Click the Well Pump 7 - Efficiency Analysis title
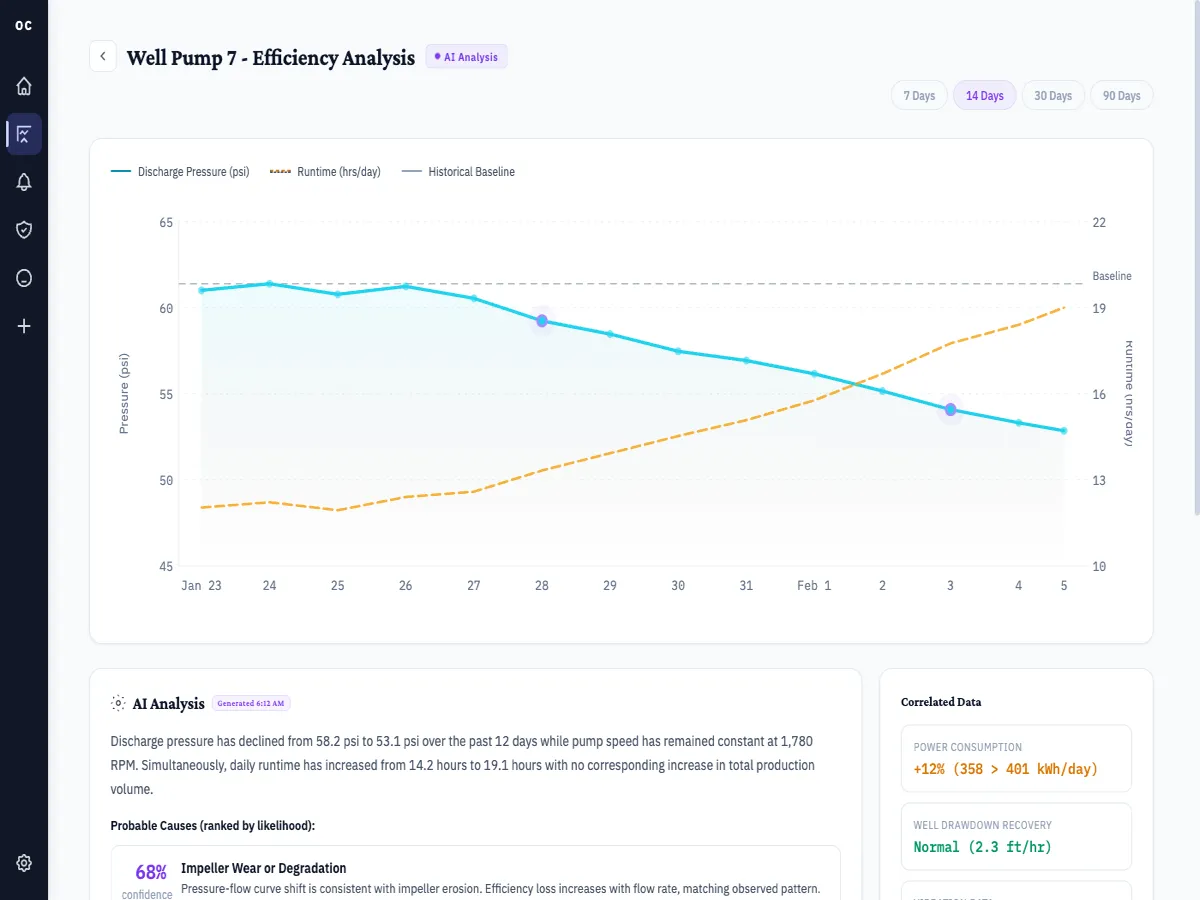The height and width of the screenshot is (900, 1200). coord(271,58)
